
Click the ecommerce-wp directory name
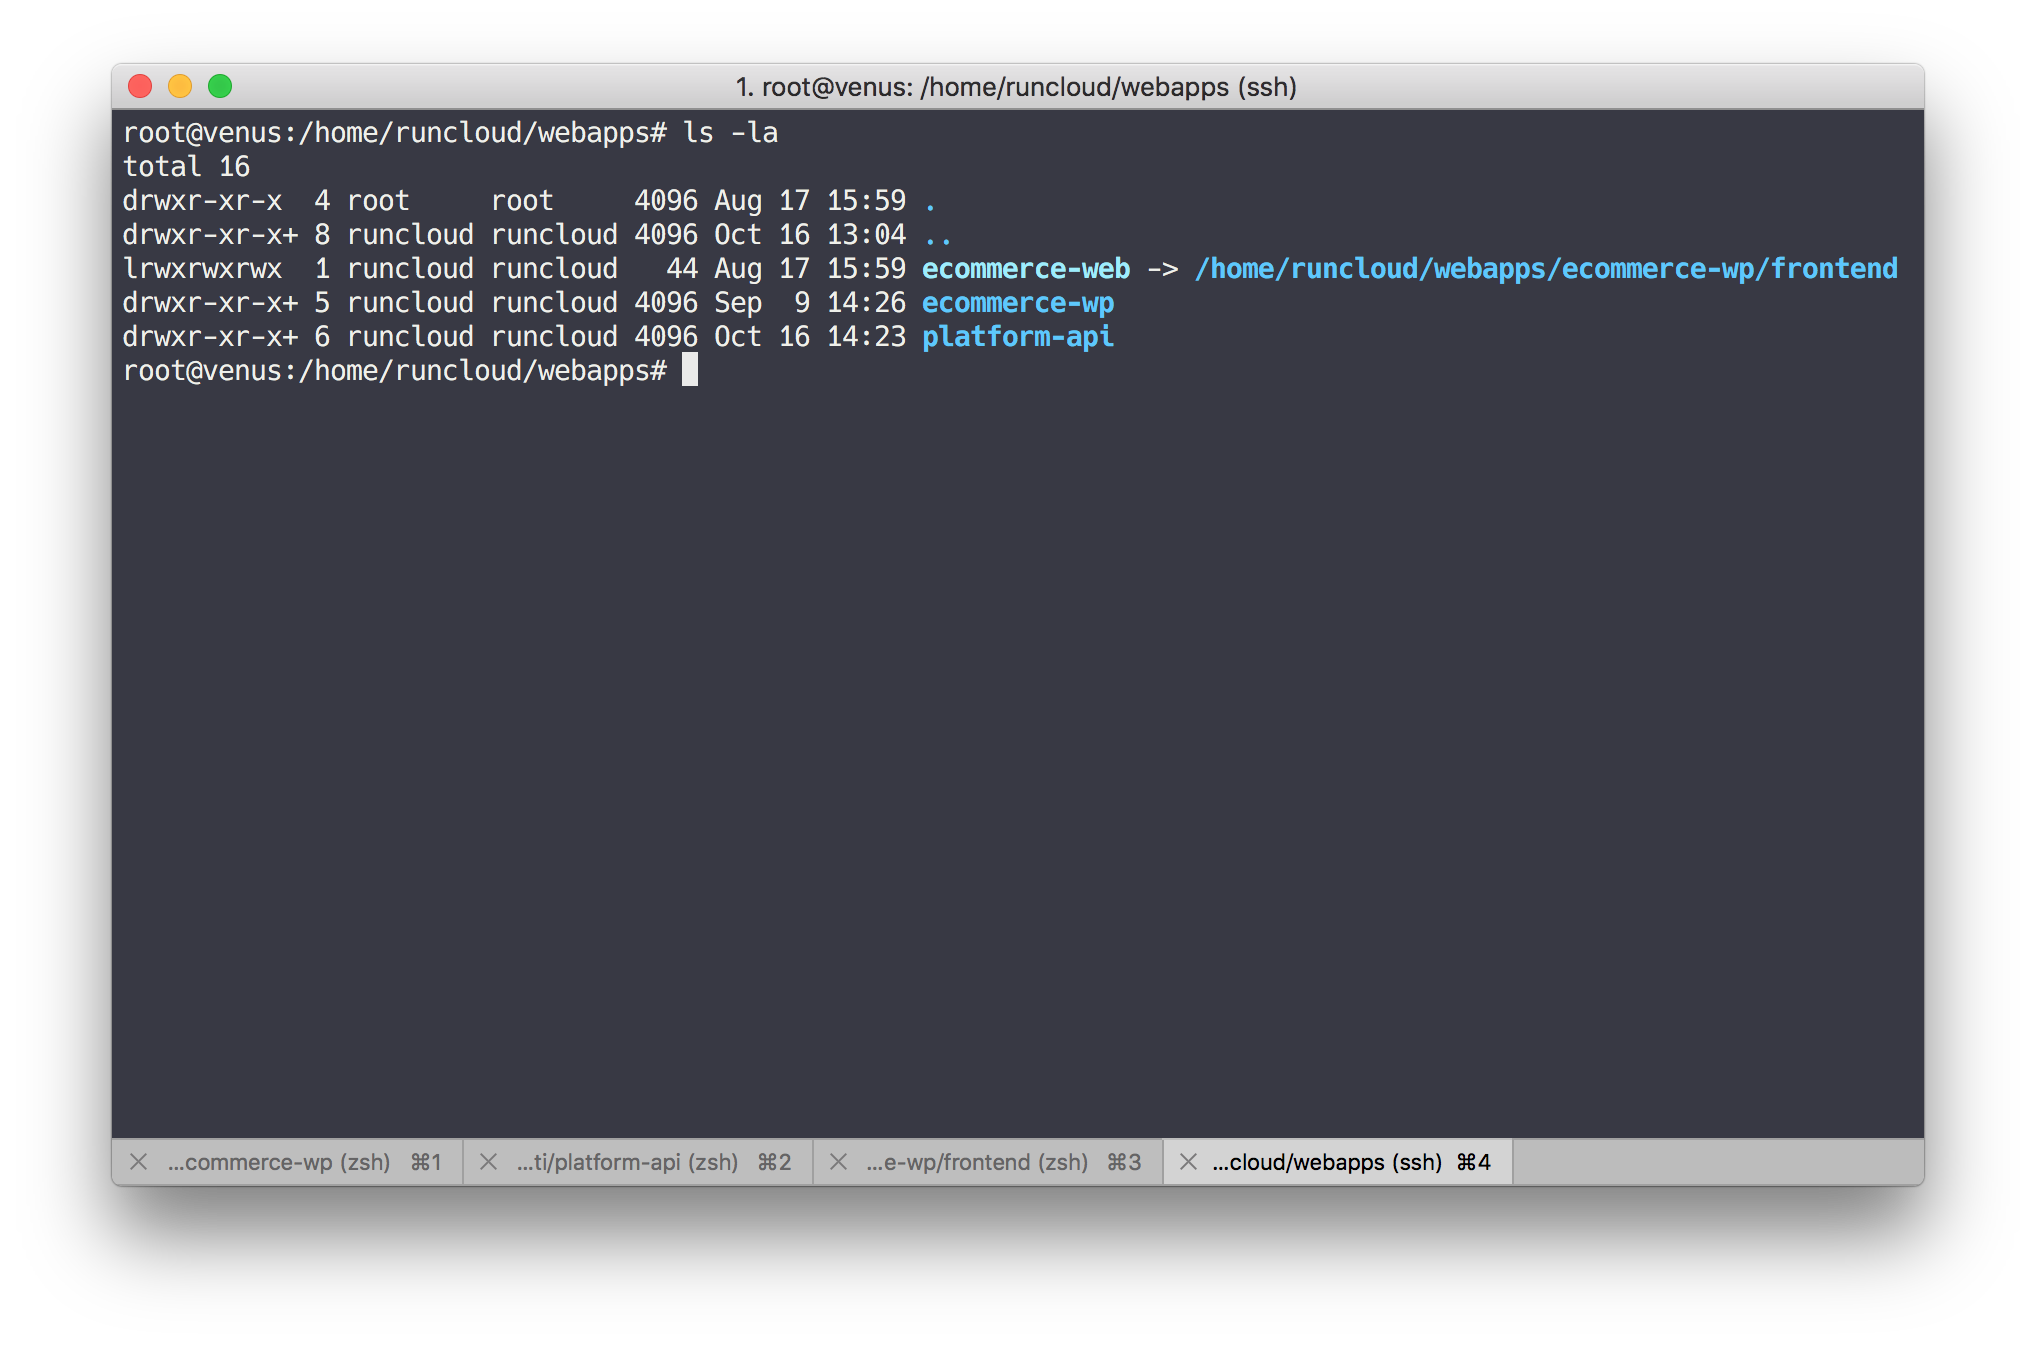pos(1018,303)
